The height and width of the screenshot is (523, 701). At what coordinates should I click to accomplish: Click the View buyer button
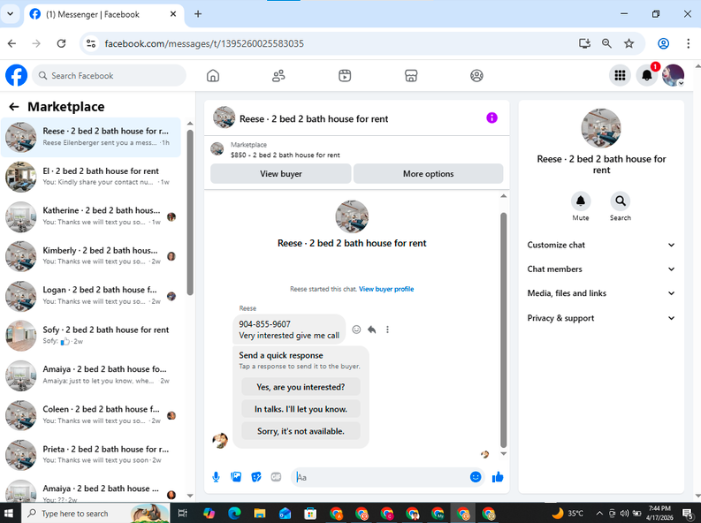[281, 173]
